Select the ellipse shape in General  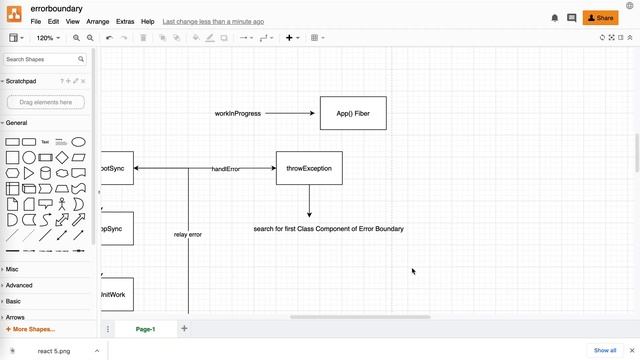pos(78,142)
